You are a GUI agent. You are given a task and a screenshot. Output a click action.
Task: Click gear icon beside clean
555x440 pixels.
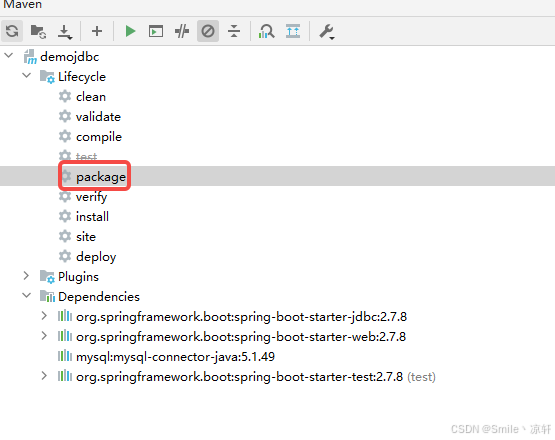pyautogui.click(x=65, y=96)
